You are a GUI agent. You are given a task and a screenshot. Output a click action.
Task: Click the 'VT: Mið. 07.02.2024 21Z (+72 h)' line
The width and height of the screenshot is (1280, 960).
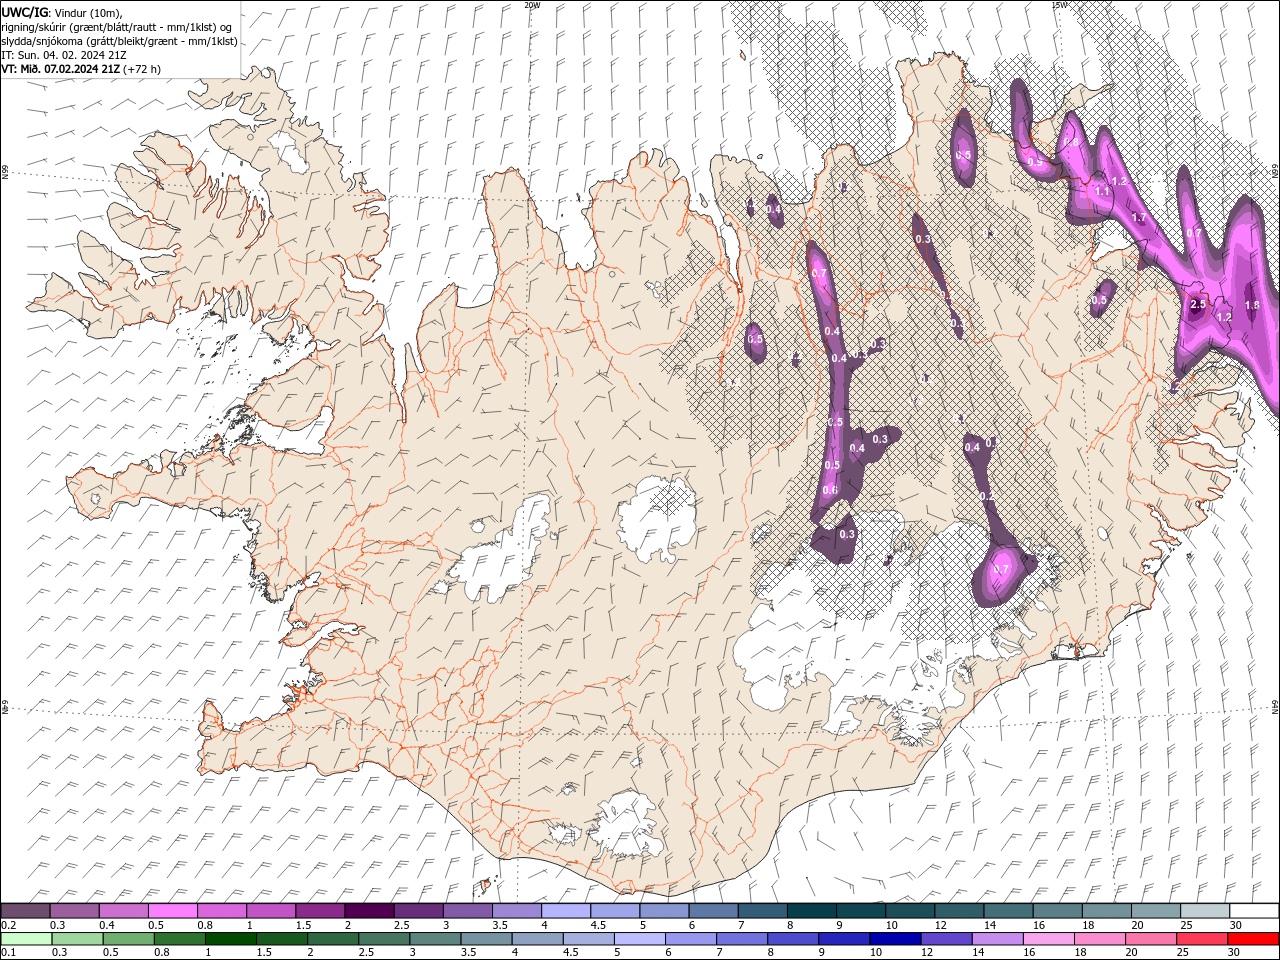pos(81,69)
